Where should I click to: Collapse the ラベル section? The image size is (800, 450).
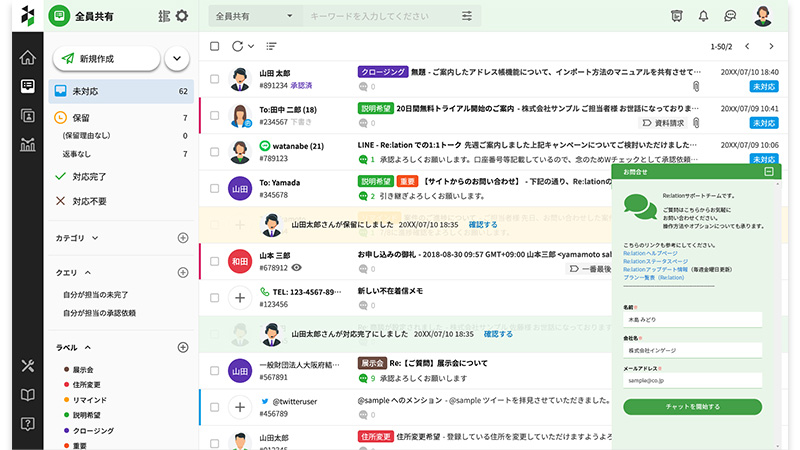click(89, 347)
